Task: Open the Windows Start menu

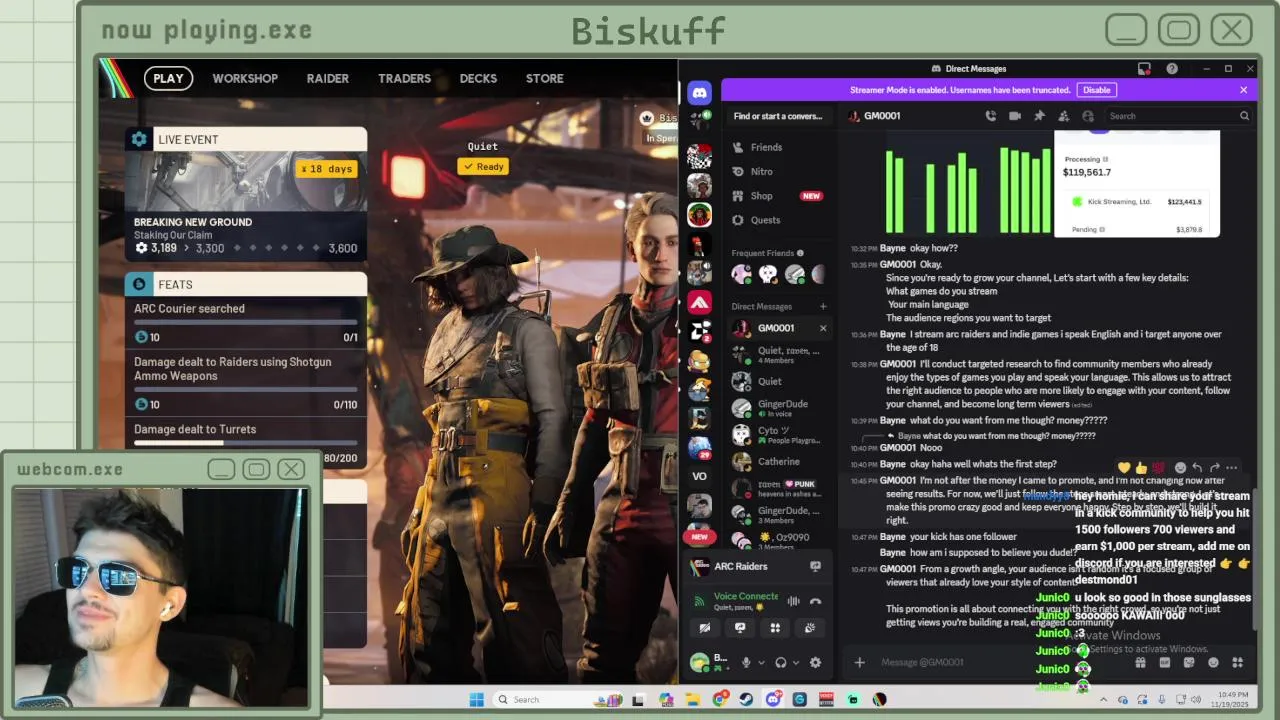Action: coord(477,699)
